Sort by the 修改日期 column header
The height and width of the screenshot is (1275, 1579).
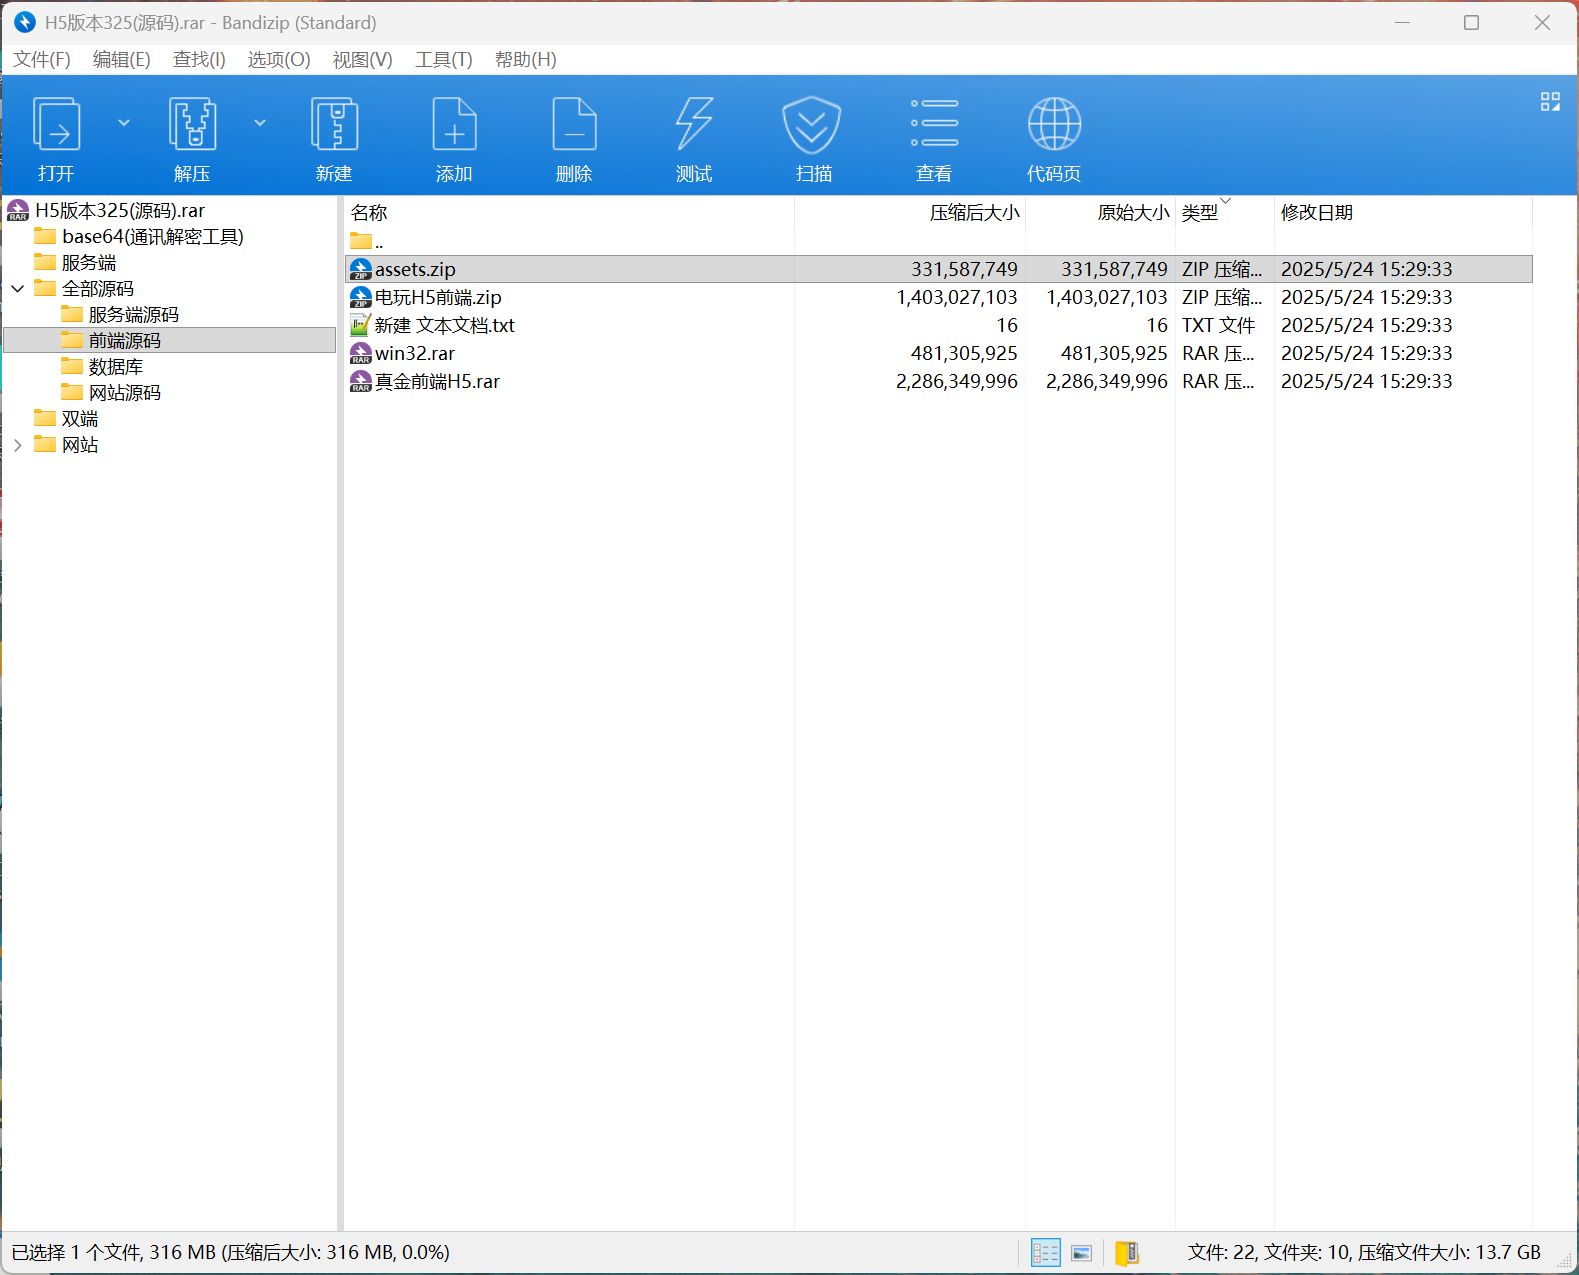tap(1316, 213)
